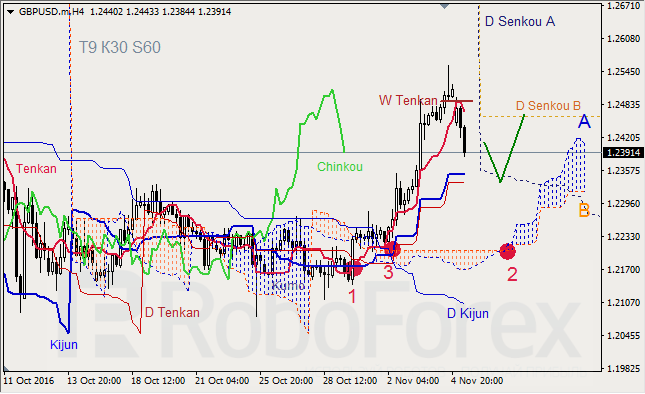645x394 pixels.
Task: Click the 1.26710 price axis label
Action: (x=624, y=6)
